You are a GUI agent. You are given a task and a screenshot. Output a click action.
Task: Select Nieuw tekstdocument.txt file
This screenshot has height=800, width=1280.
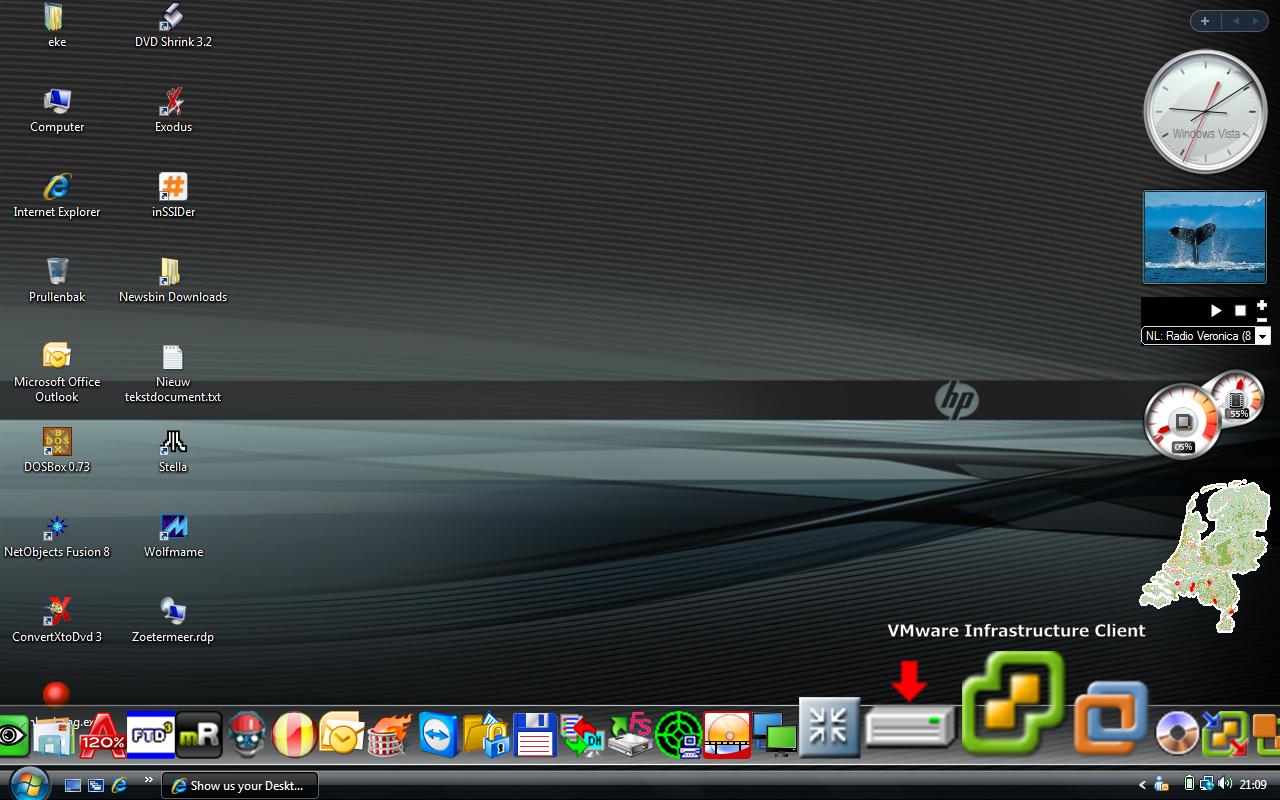coord(173,372)
